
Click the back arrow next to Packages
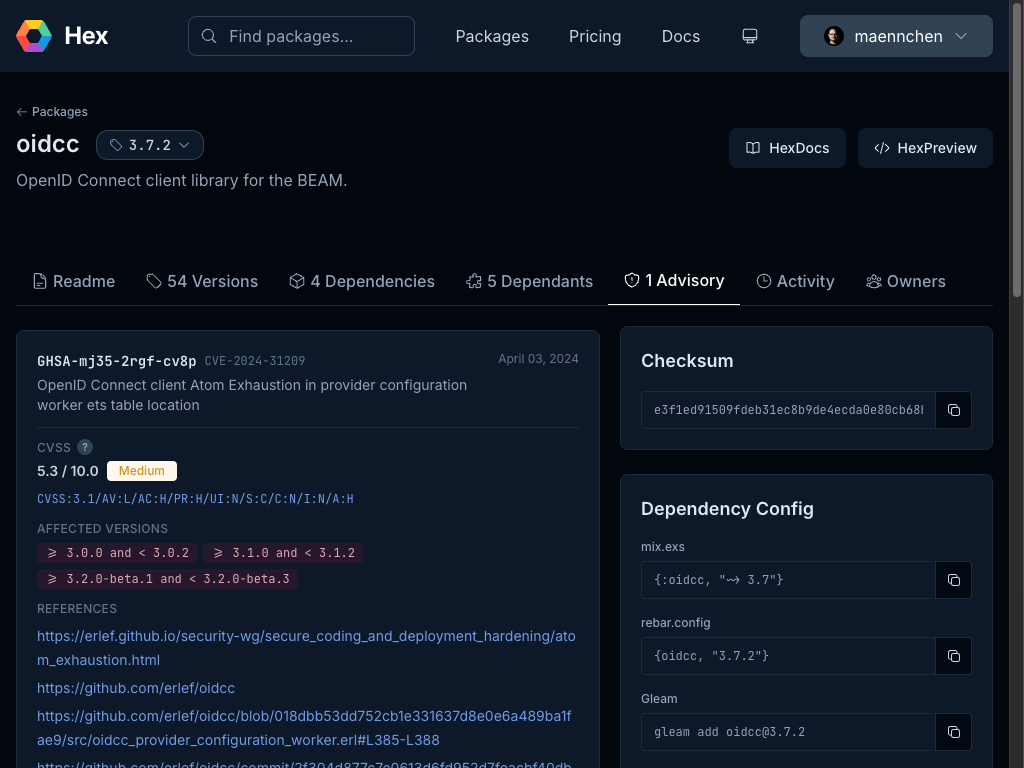pyautogui.click(x=22, y=112)
